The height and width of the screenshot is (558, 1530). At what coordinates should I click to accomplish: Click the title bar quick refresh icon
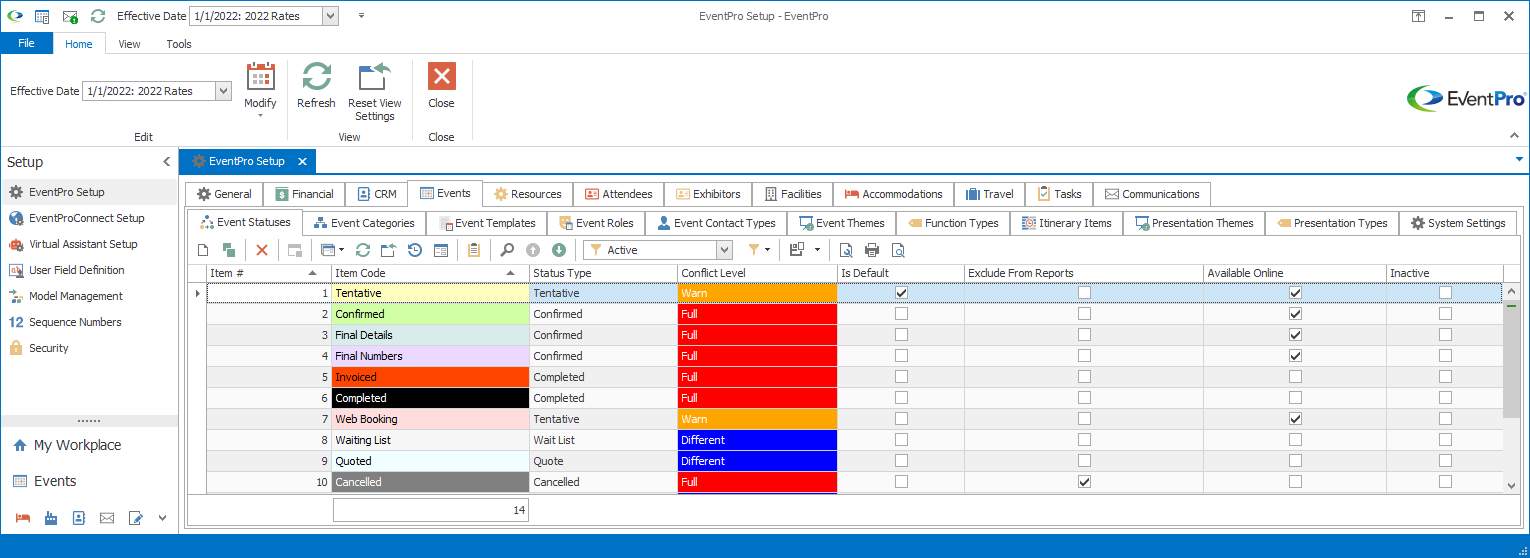point(97,16)
